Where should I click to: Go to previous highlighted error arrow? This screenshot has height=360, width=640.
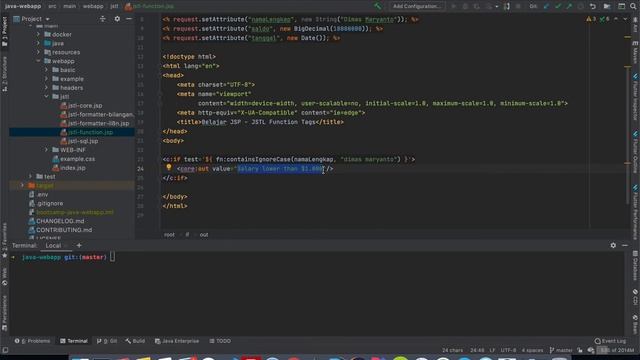(616, 19)
